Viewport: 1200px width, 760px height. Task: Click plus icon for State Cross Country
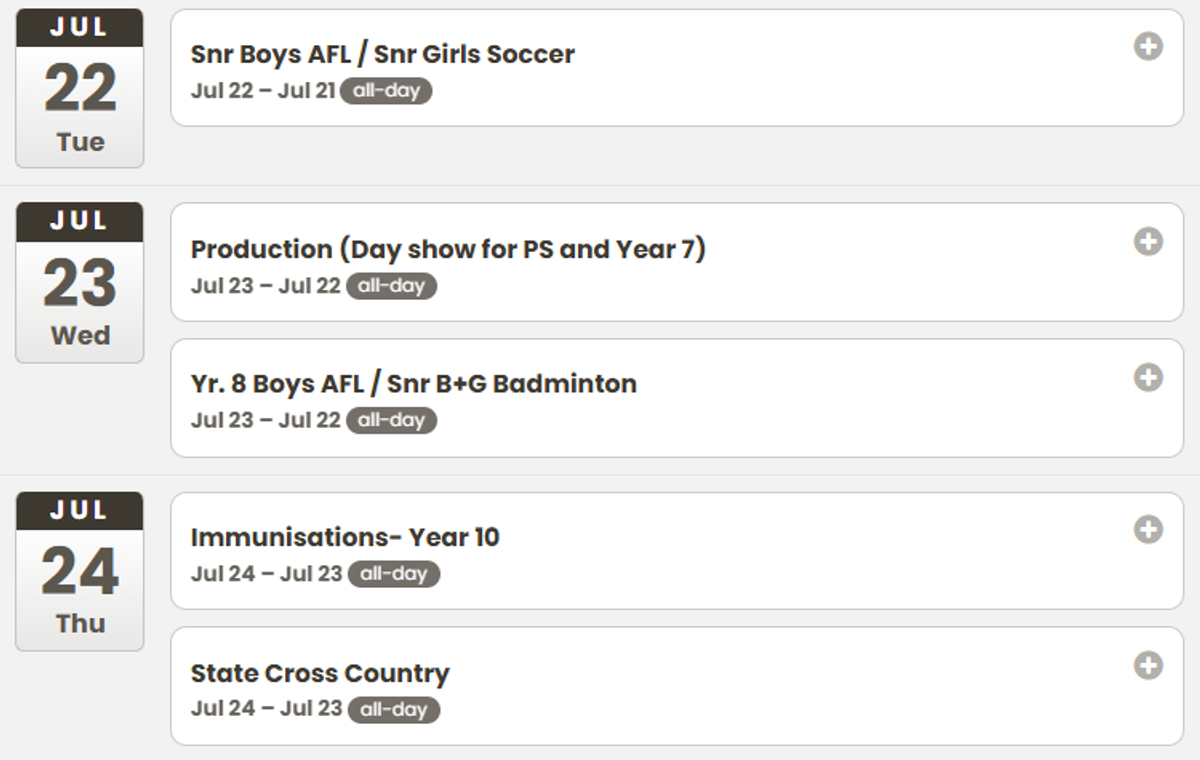tap(1148, 665)
